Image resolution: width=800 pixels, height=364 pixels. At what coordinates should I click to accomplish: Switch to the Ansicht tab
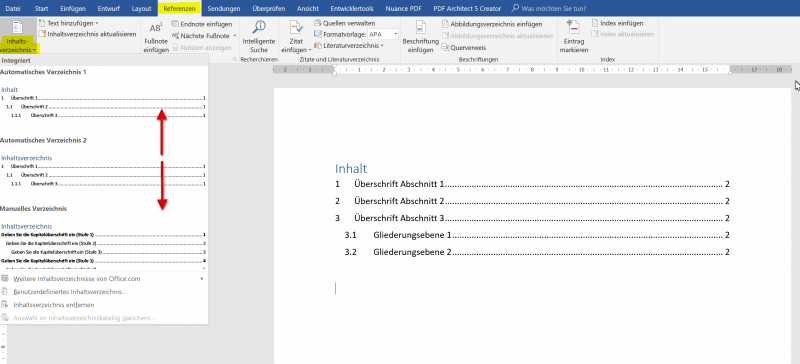[x=308, y=9]
